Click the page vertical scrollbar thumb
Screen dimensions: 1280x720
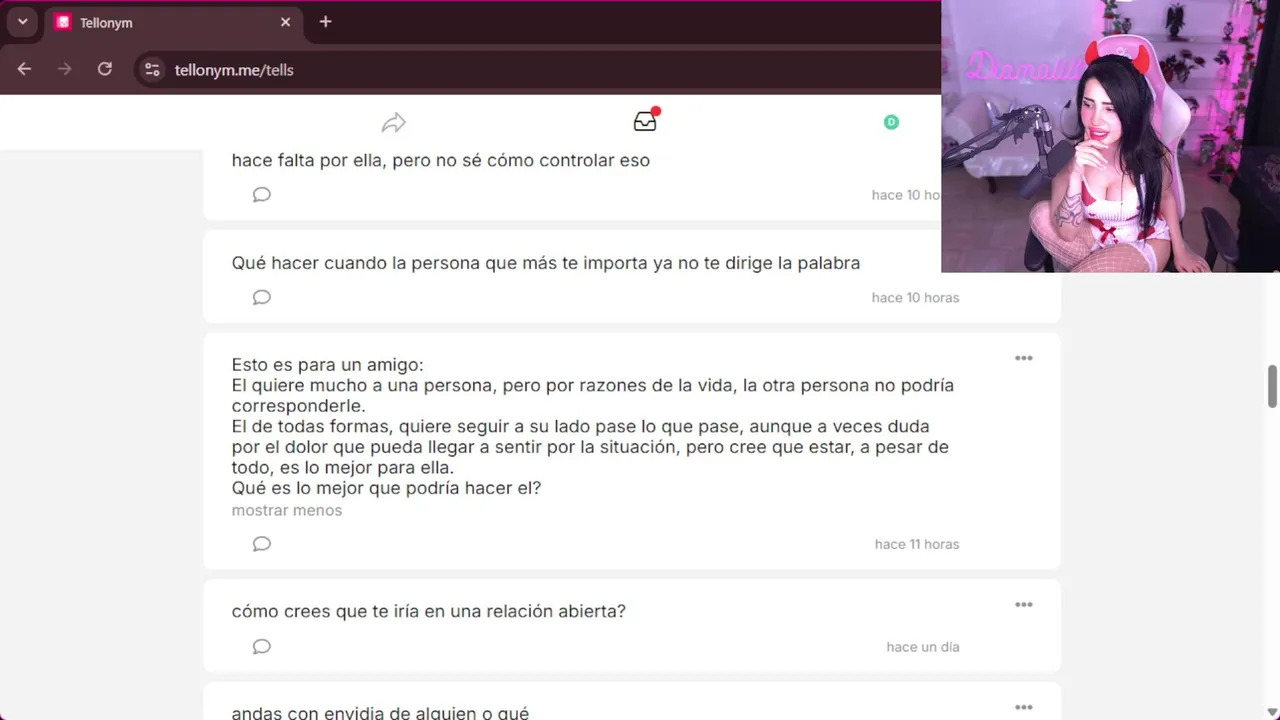click(x=1272, y=387)
